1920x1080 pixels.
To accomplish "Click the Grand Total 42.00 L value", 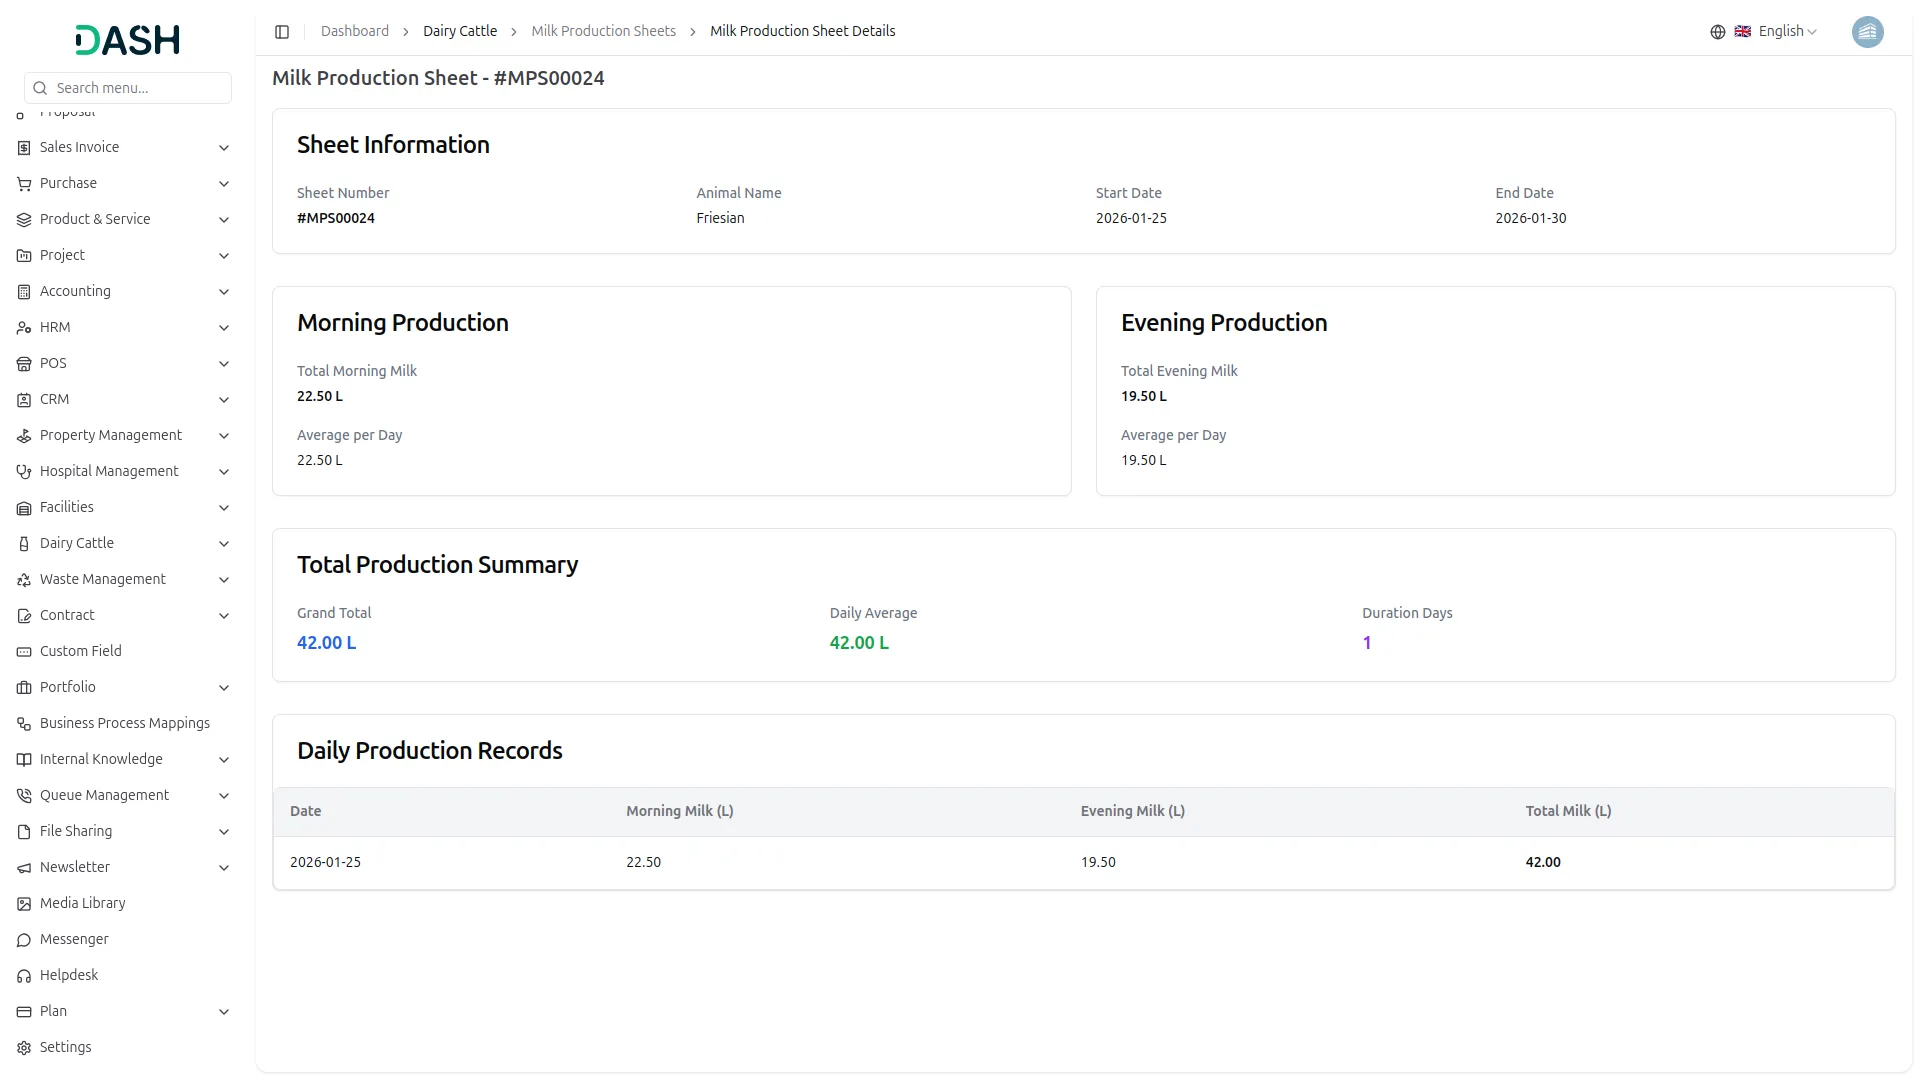I will (326, 643).
